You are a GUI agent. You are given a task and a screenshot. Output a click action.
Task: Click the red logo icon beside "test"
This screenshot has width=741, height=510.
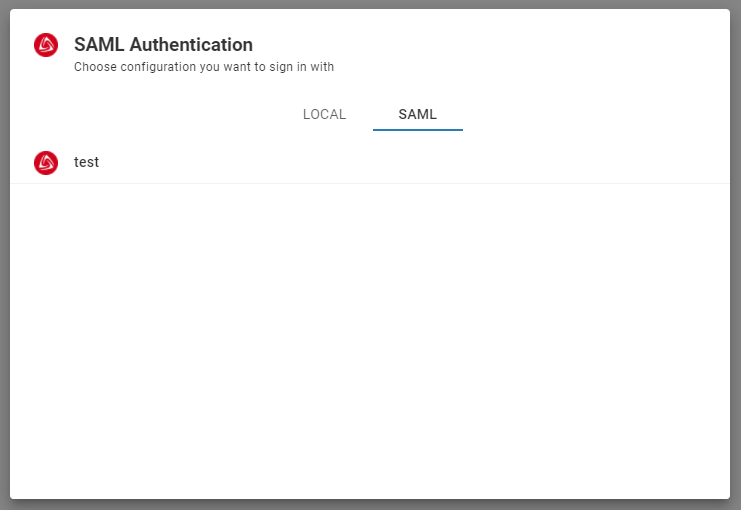coord(46,163)
